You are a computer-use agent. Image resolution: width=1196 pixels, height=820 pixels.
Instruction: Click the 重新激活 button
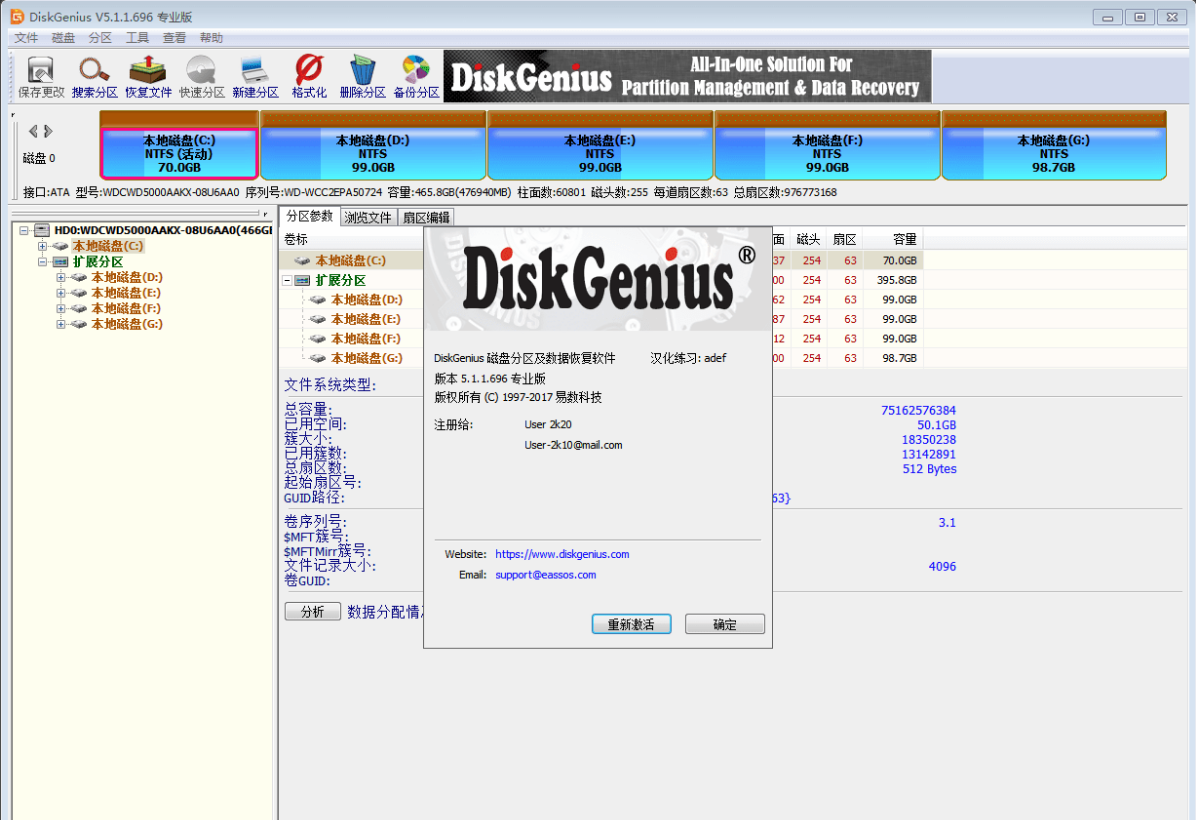630,625
